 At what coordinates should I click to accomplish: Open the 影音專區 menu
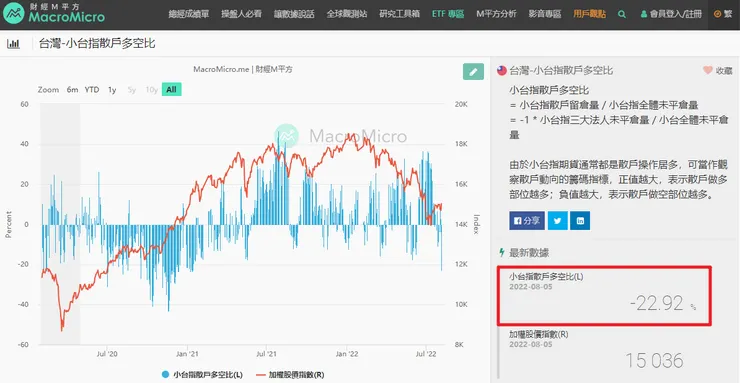coord(545,14)
